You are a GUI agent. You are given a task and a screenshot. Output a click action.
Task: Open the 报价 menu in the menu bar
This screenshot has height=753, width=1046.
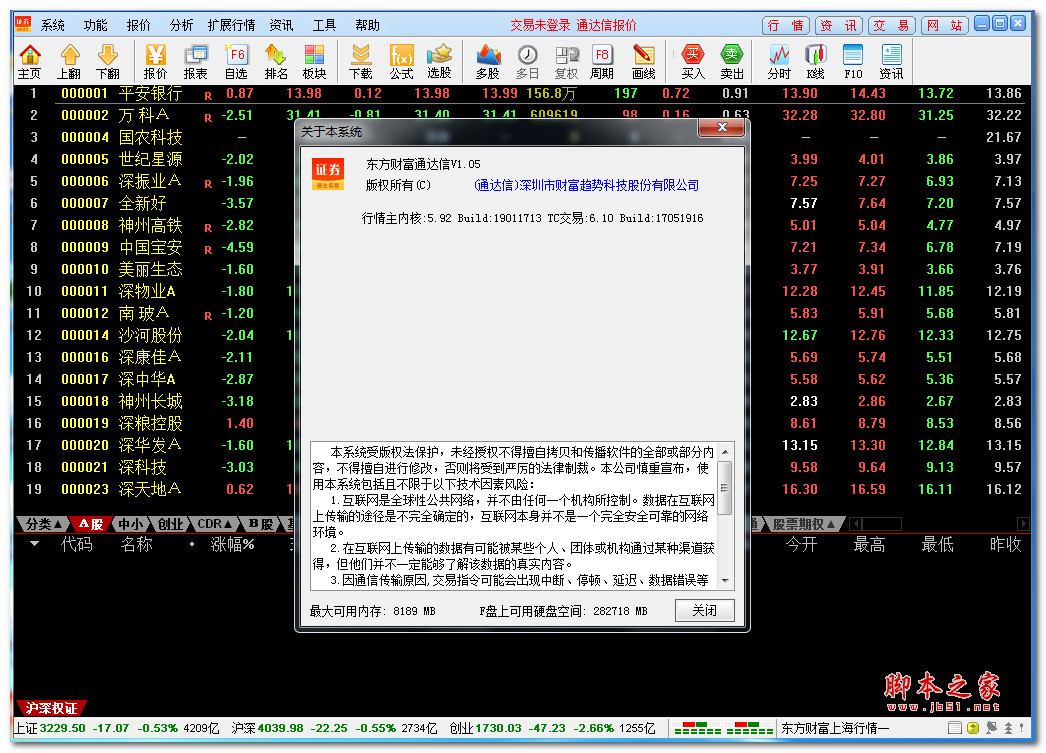pos(139,25)
